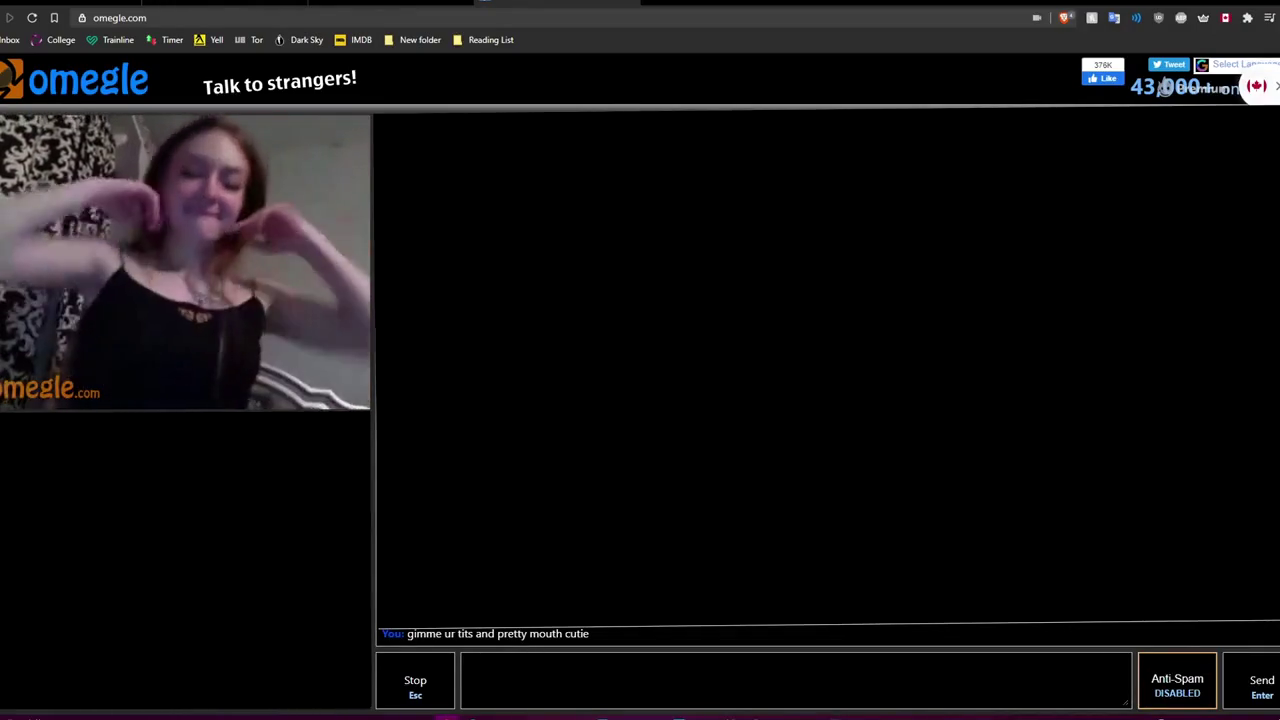
Task: Open the Google Translate extension icon
Action: pos(1113,17)
